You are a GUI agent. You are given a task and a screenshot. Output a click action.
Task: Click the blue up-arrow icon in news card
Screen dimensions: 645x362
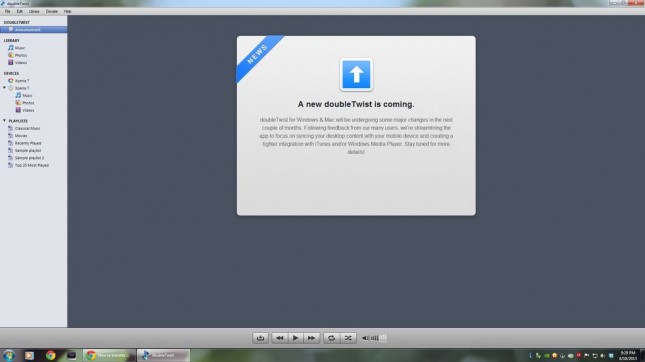point(356,74)
